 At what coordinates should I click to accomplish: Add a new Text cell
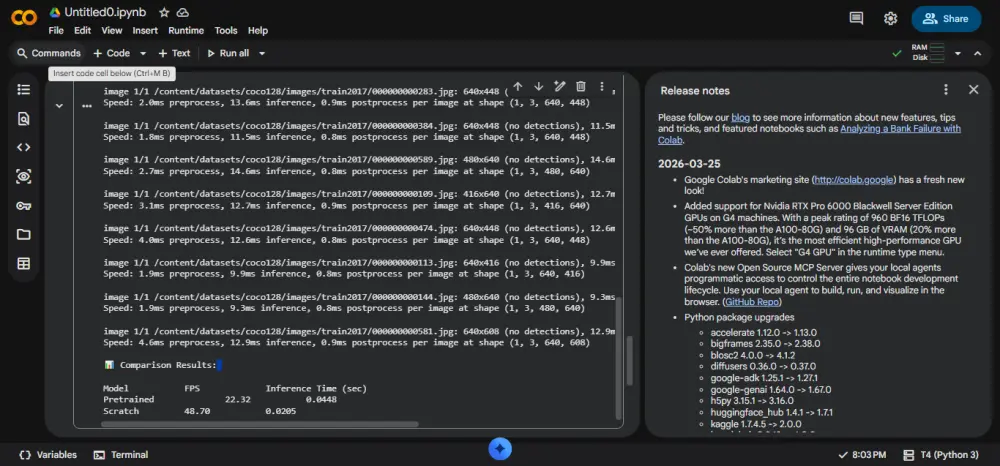[174, 54]
